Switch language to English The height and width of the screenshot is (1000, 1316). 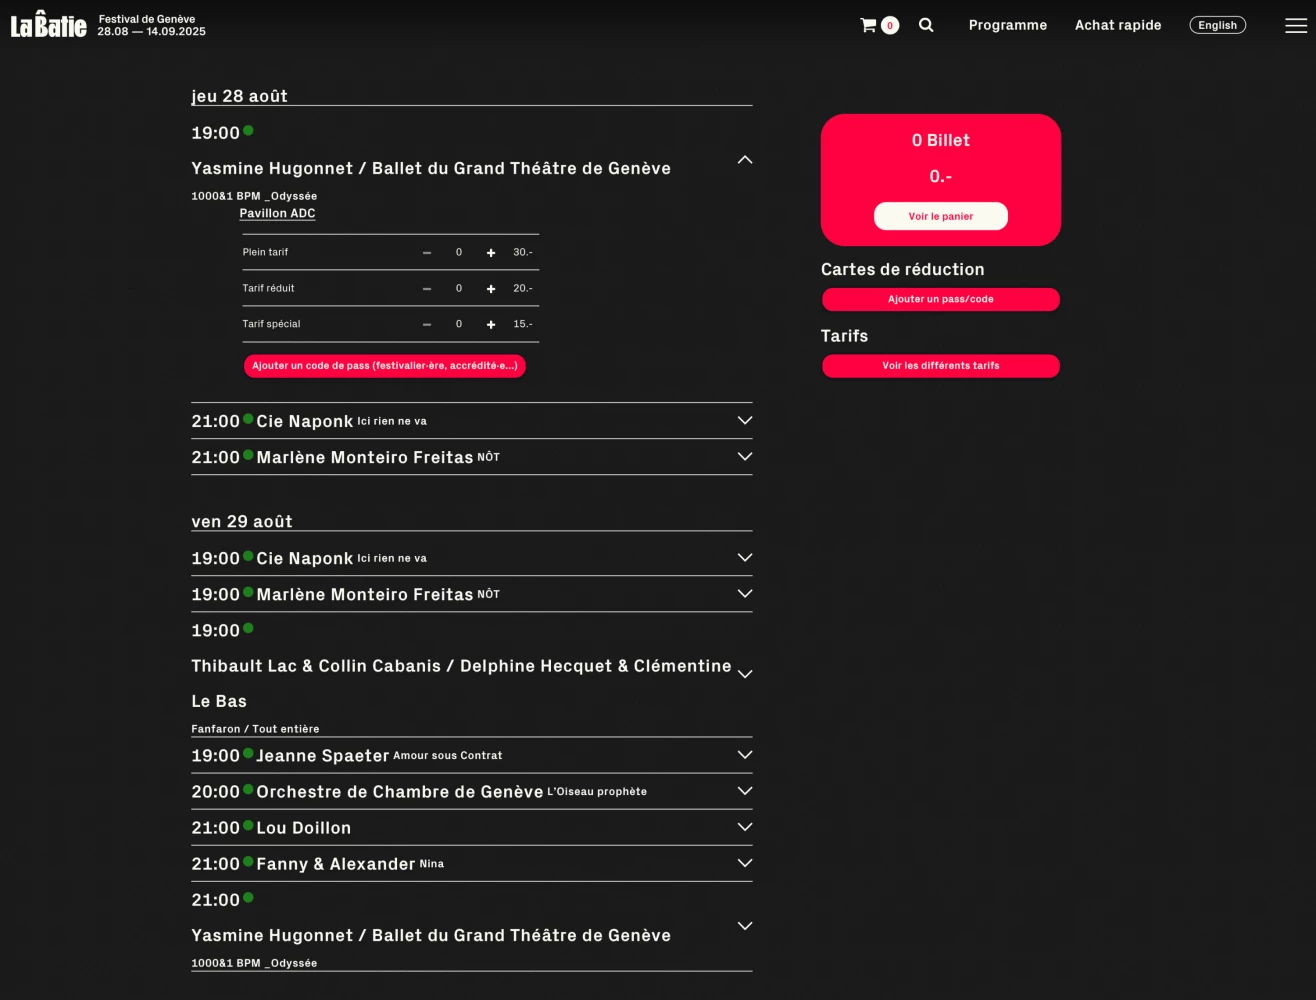1217,25
